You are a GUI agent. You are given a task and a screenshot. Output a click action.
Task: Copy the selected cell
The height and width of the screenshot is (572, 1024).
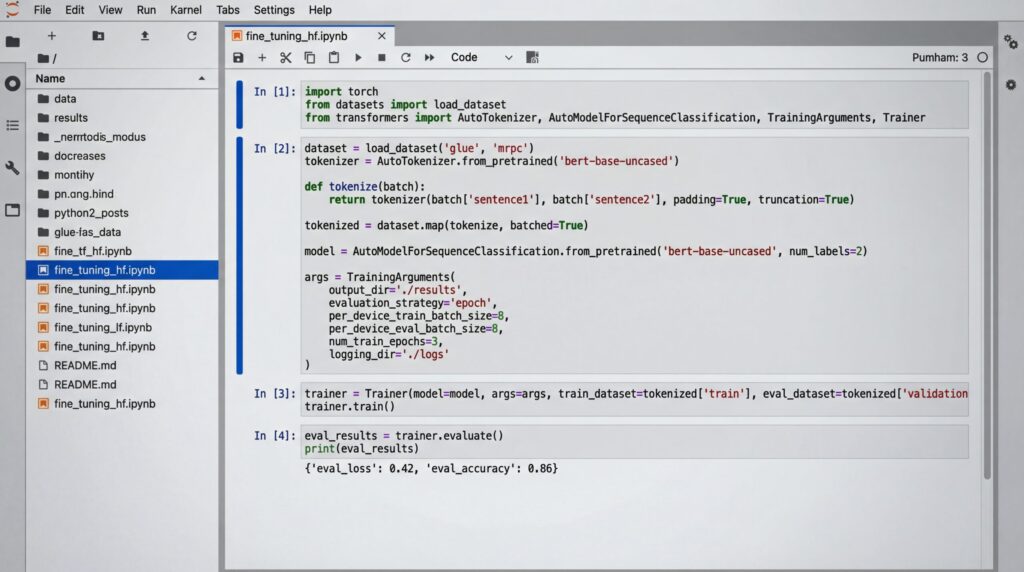click(x=310, y=57)
